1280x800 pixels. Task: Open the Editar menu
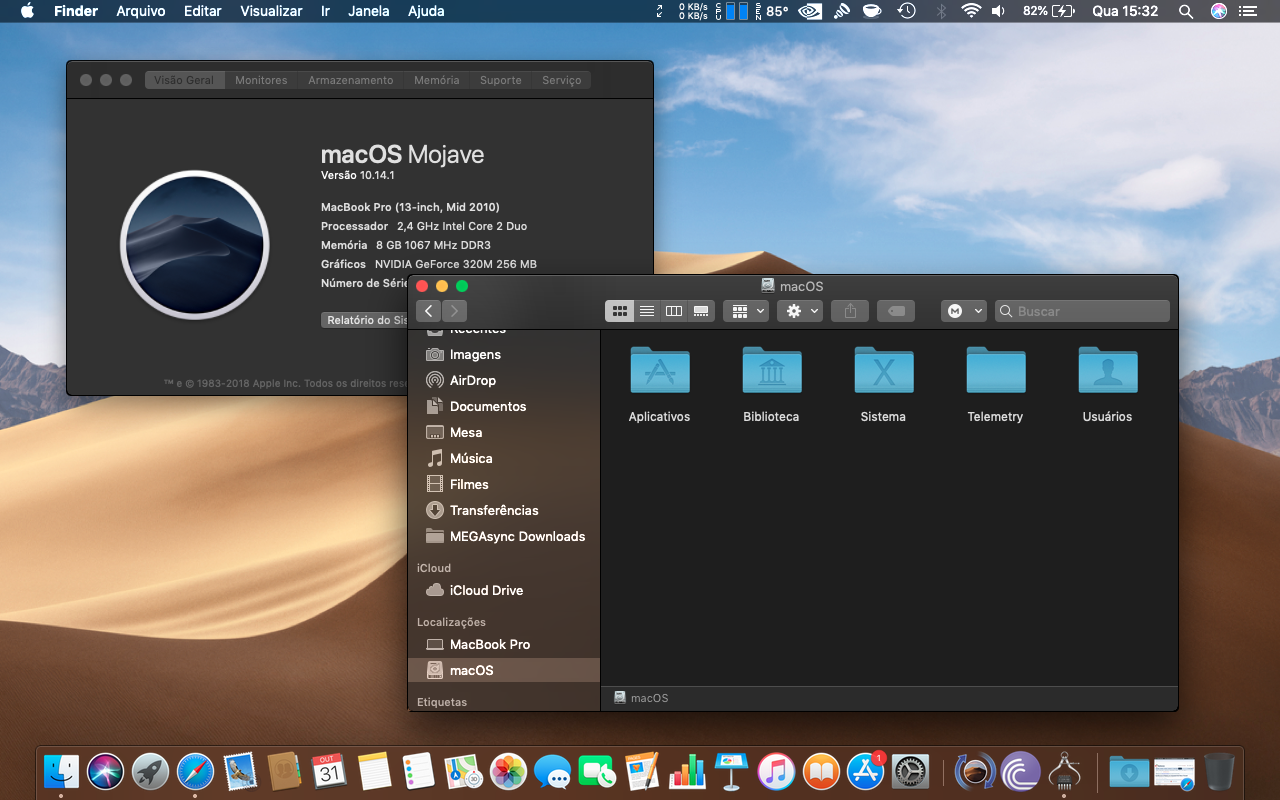(x=203, y=11)
